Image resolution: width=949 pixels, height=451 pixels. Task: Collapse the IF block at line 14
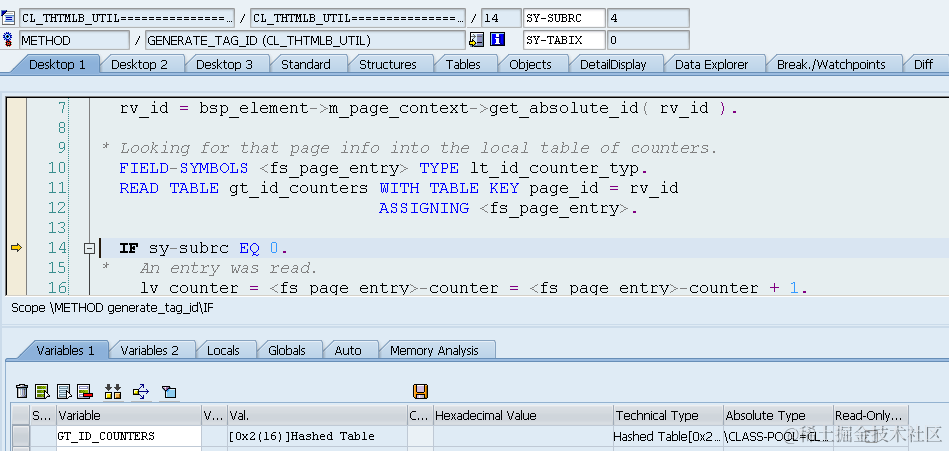point(90,248)
